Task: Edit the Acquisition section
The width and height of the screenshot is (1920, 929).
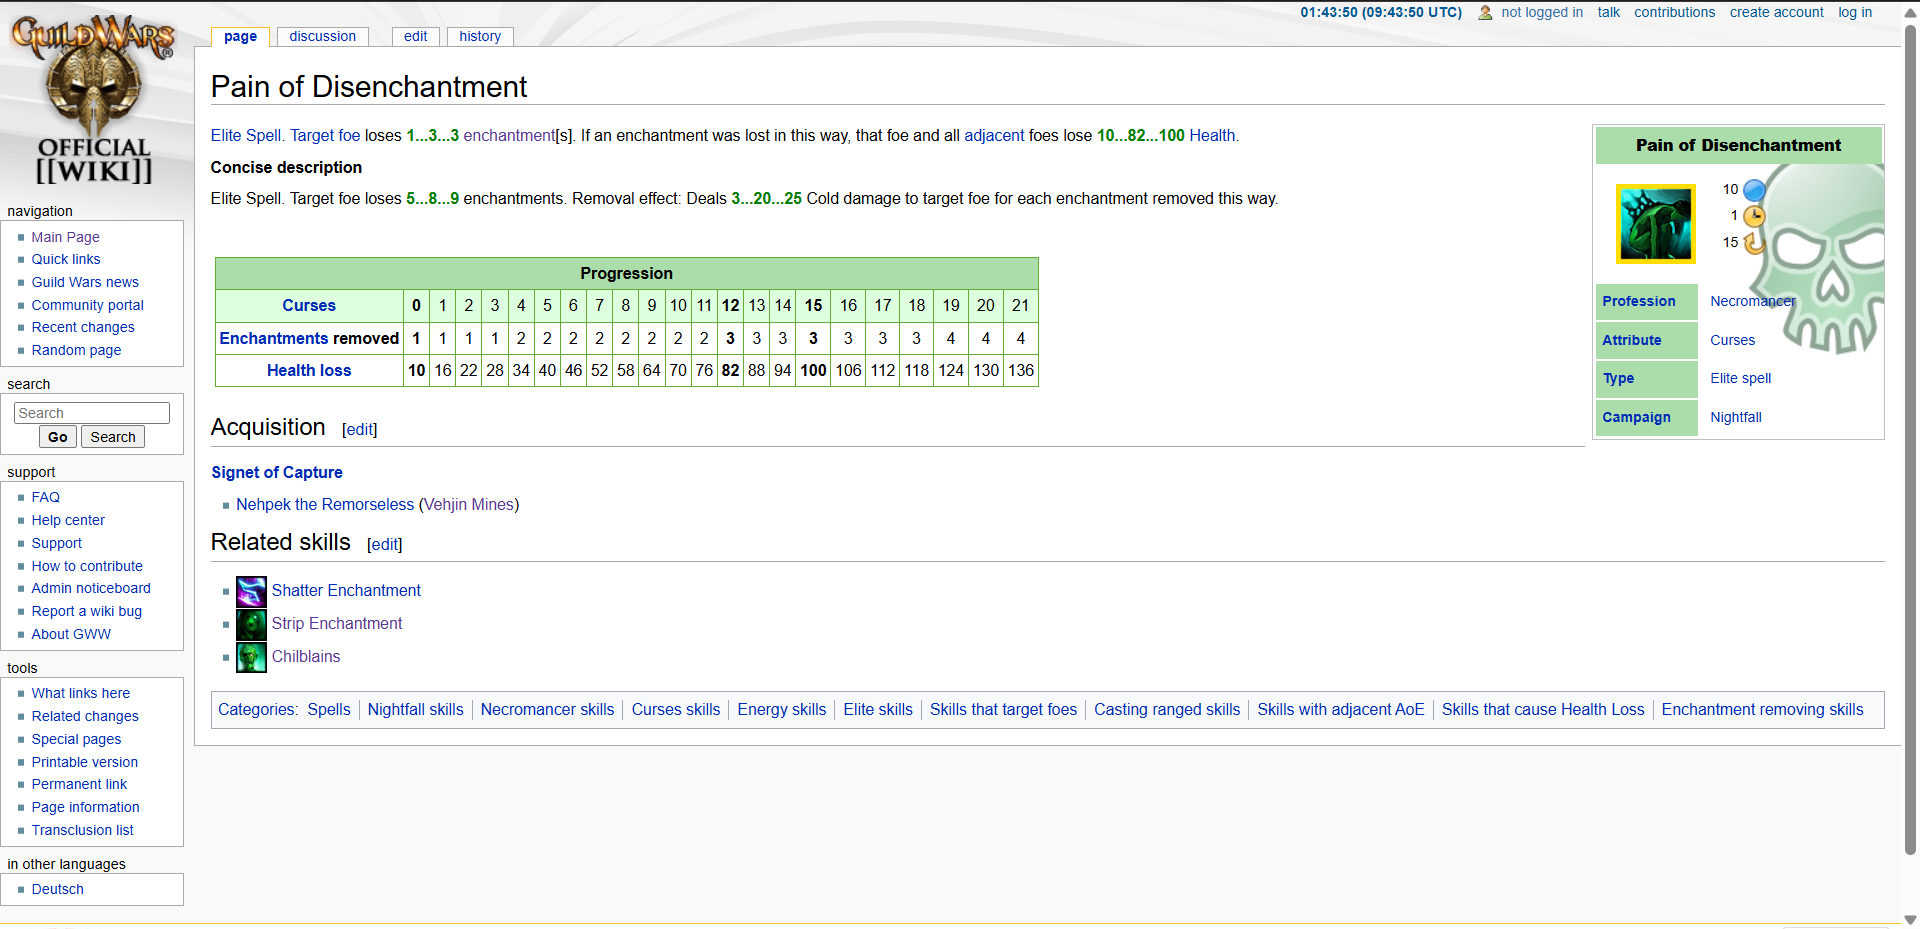Action: tap(360, 429)
